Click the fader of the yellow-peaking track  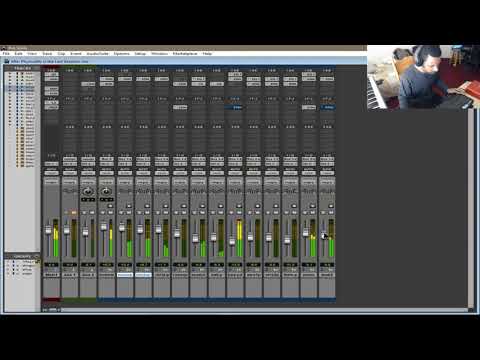coord(232,241)
